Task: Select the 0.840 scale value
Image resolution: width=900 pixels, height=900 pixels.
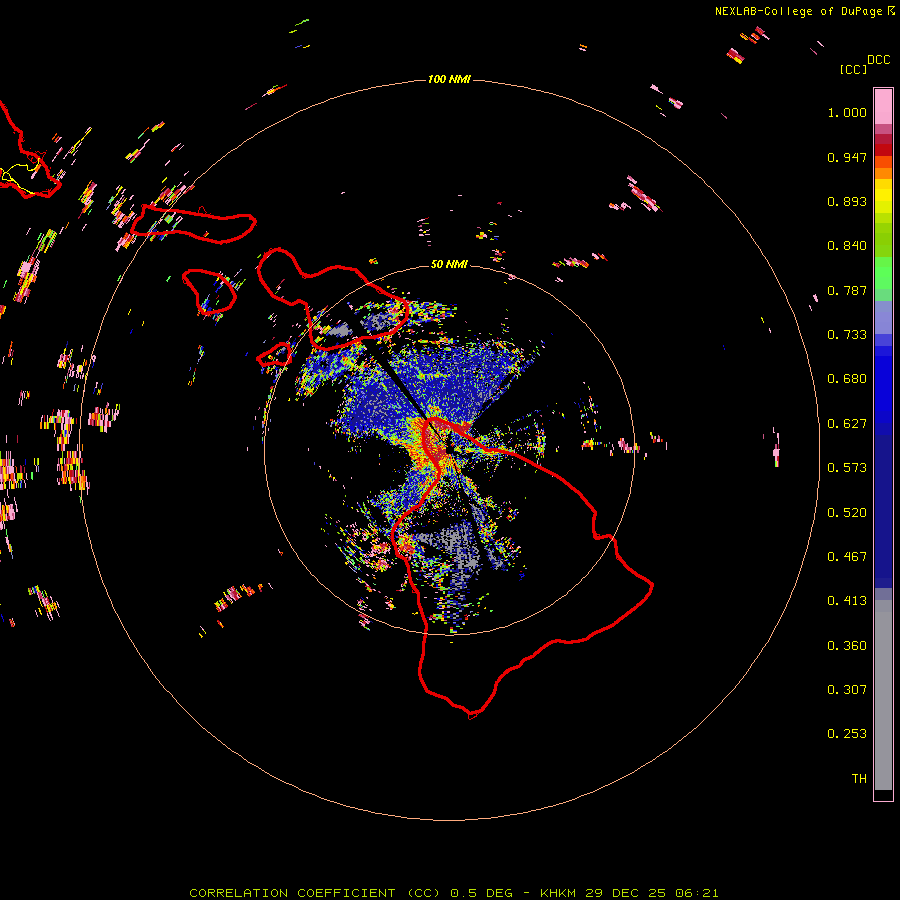Action: [x=847, y=246]
